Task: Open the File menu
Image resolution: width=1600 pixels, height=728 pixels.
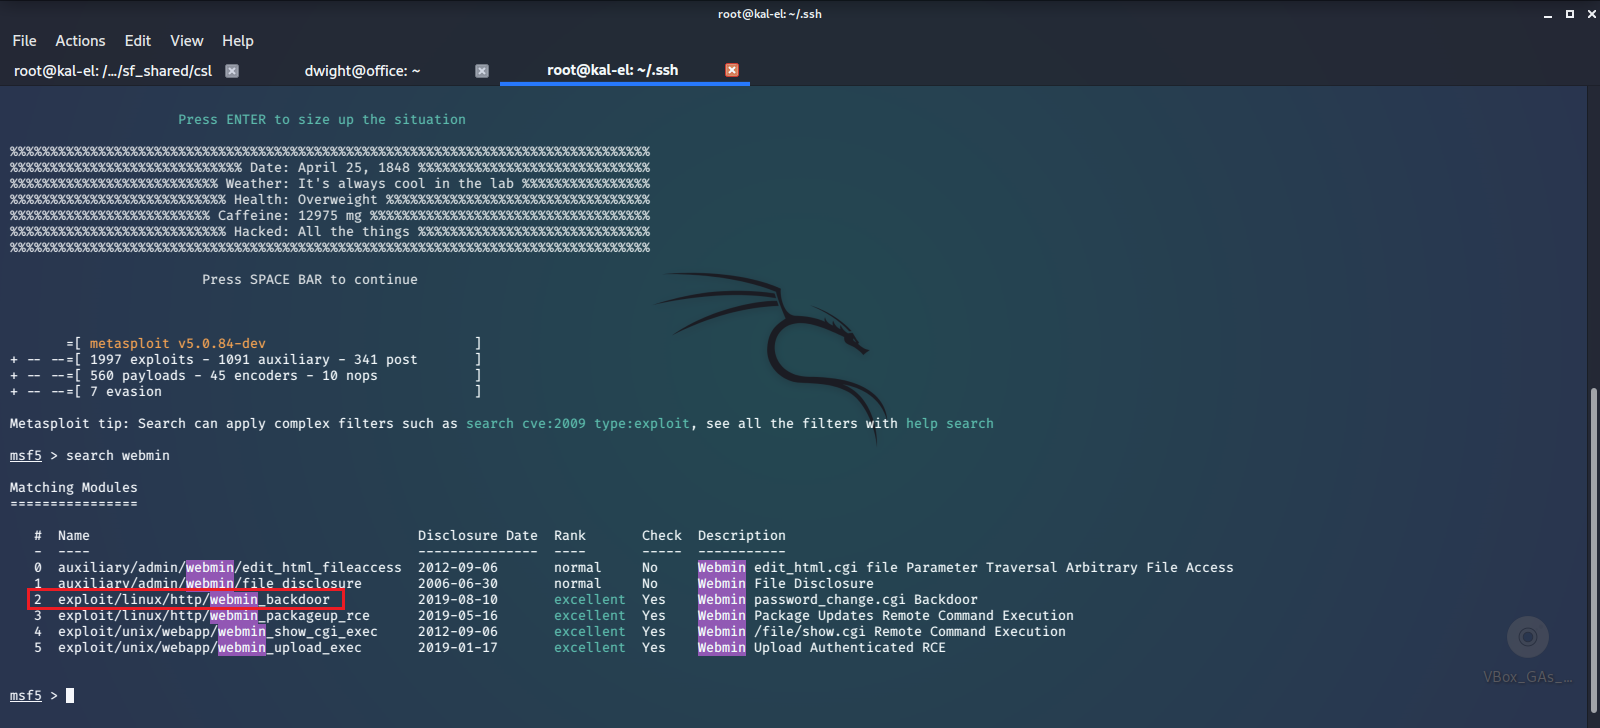Action: [24, 41]
